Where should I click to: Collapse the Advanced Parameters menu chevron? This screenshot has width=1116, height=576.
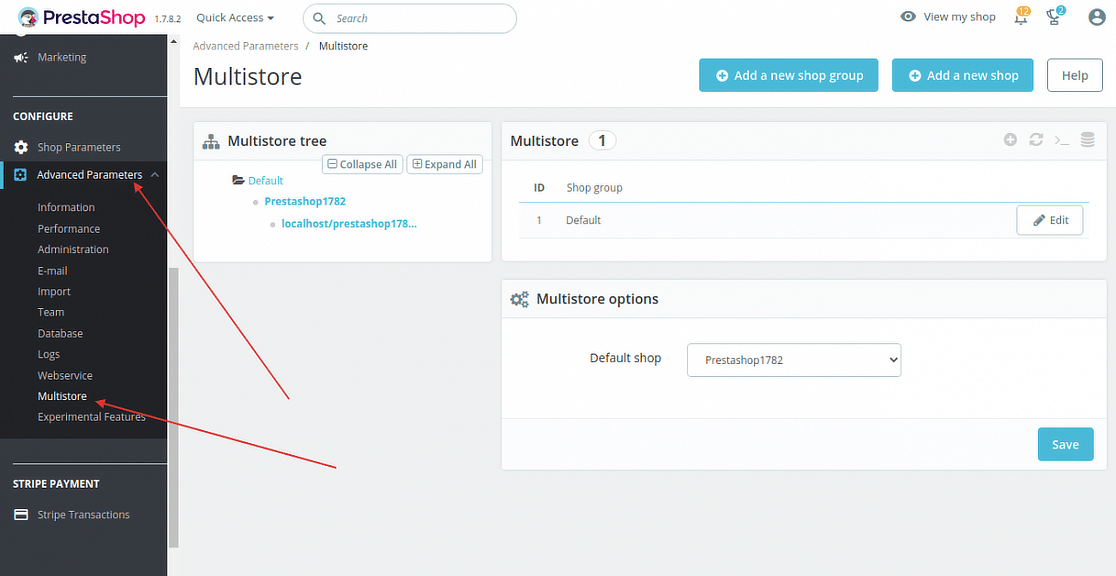154,174
